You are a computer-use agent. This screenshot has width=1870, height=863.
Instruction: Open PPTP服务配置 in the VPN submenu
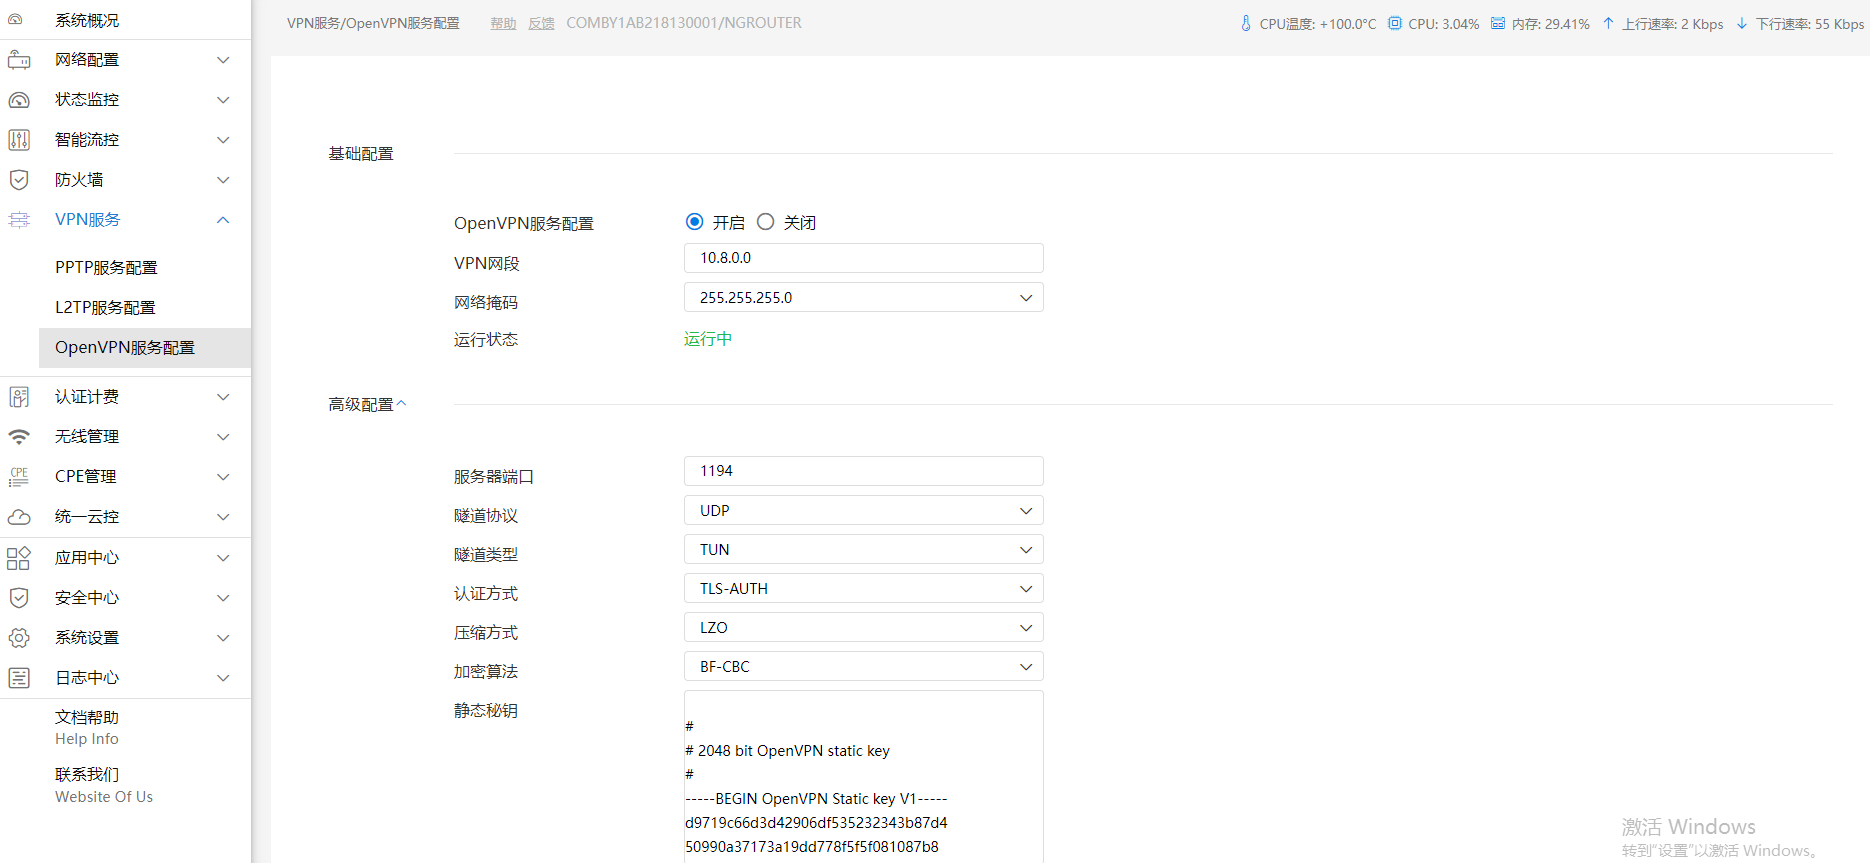106,268
